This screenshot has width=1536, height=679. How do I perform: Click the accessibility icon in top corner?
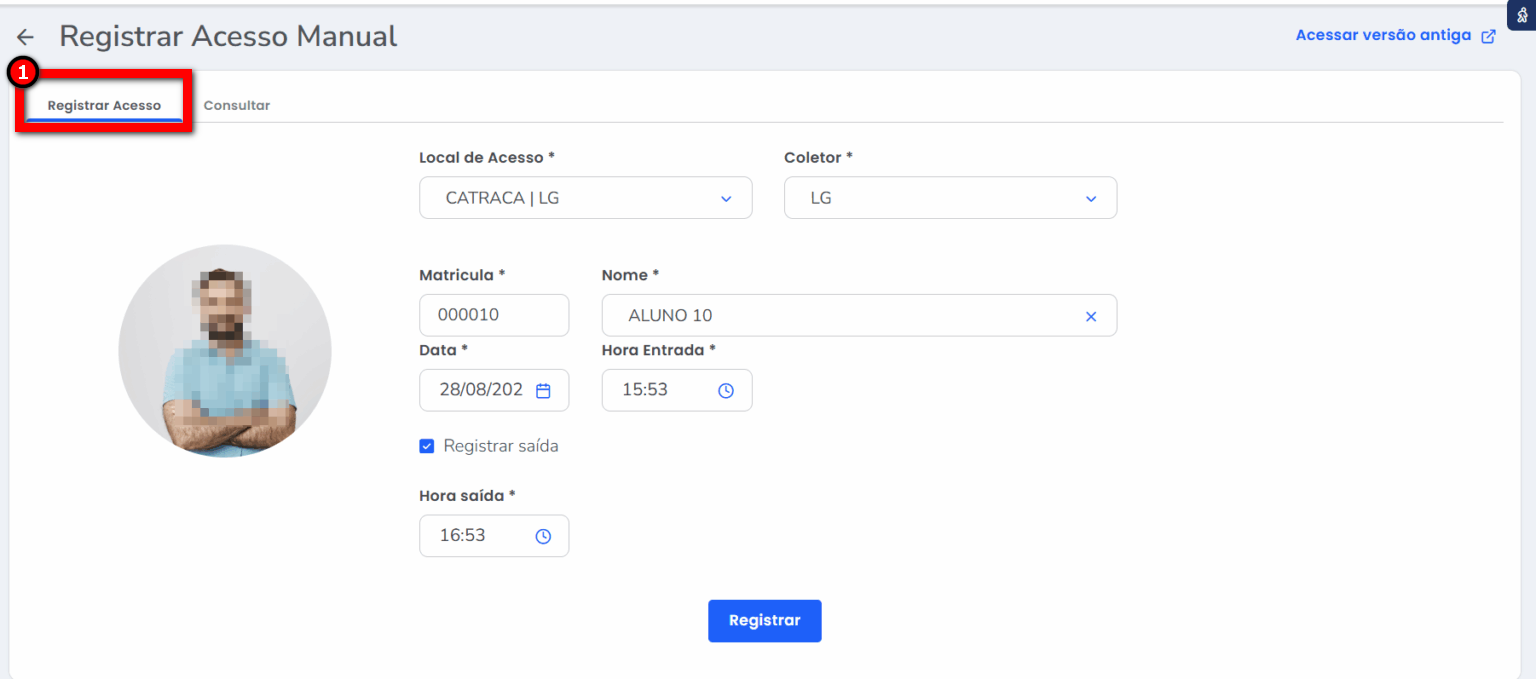[1521, 15]
